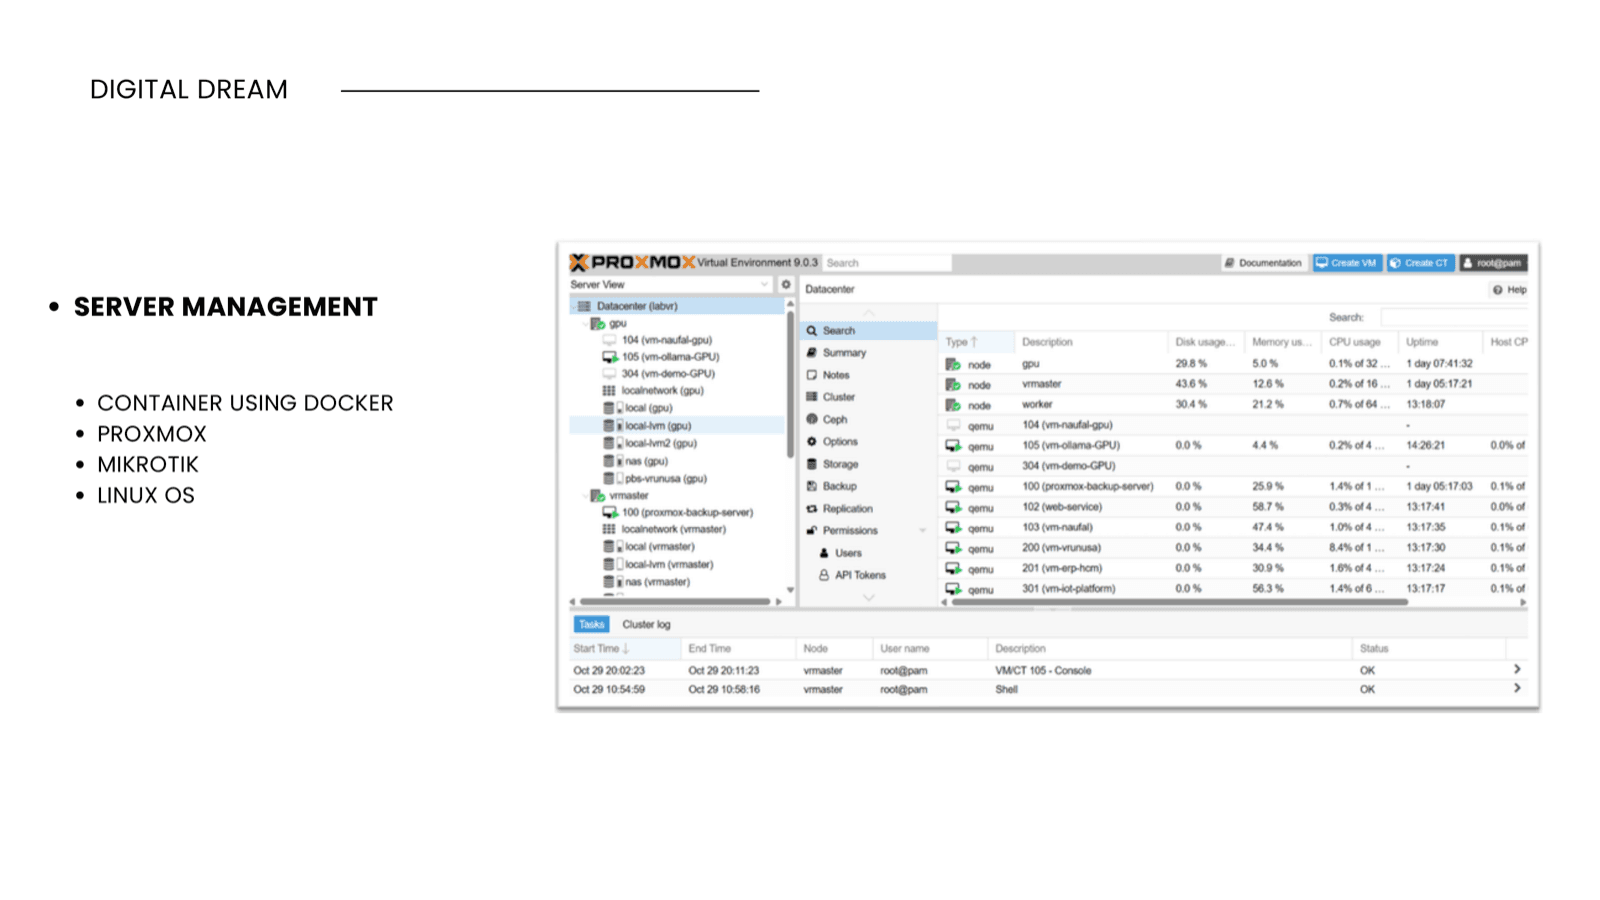The height and width of the screenshot is (900, 1600).
Task: Click the localnetwork (gpu) grid icon
Action: 609,391
